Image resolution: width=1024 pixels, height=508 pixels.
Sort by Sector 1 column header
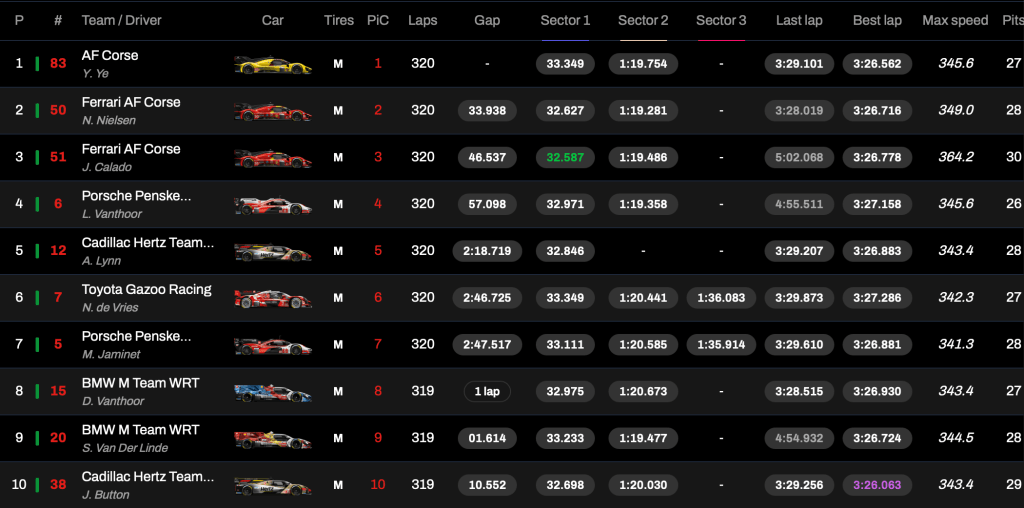(565, 20)
